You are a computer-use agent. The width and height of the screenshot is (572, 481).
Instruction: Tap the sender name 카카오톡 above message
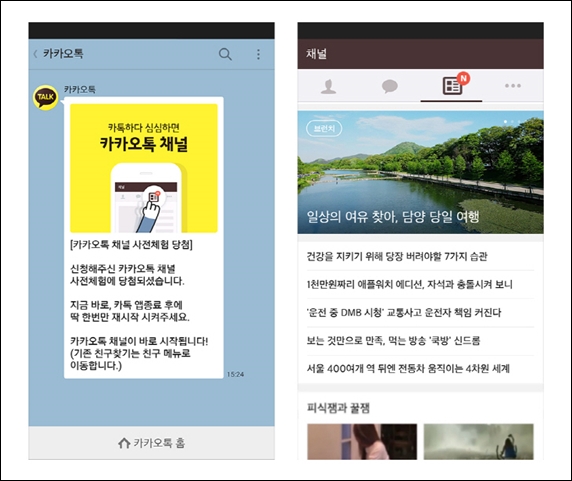tap(80, 89)
